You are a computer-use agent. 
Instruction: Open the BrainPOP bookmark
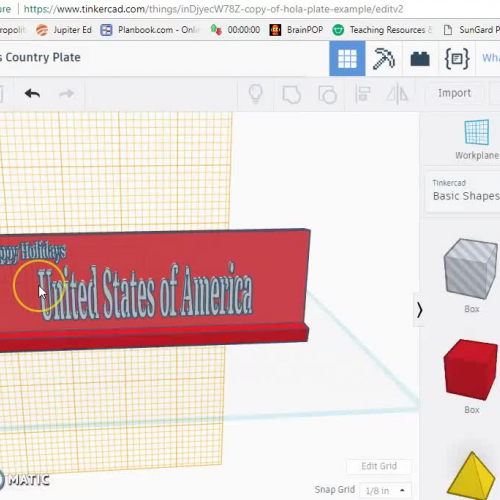tap(296, 30)
